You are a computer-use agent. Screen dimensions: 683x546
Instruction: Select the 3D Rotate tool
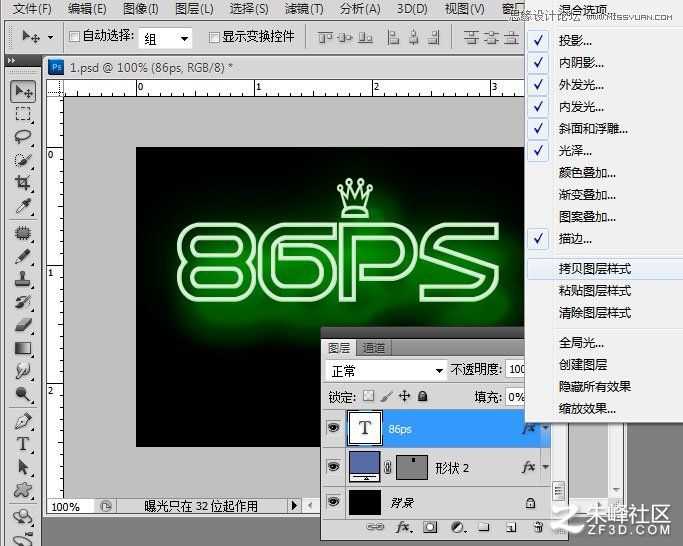[23, 517]
